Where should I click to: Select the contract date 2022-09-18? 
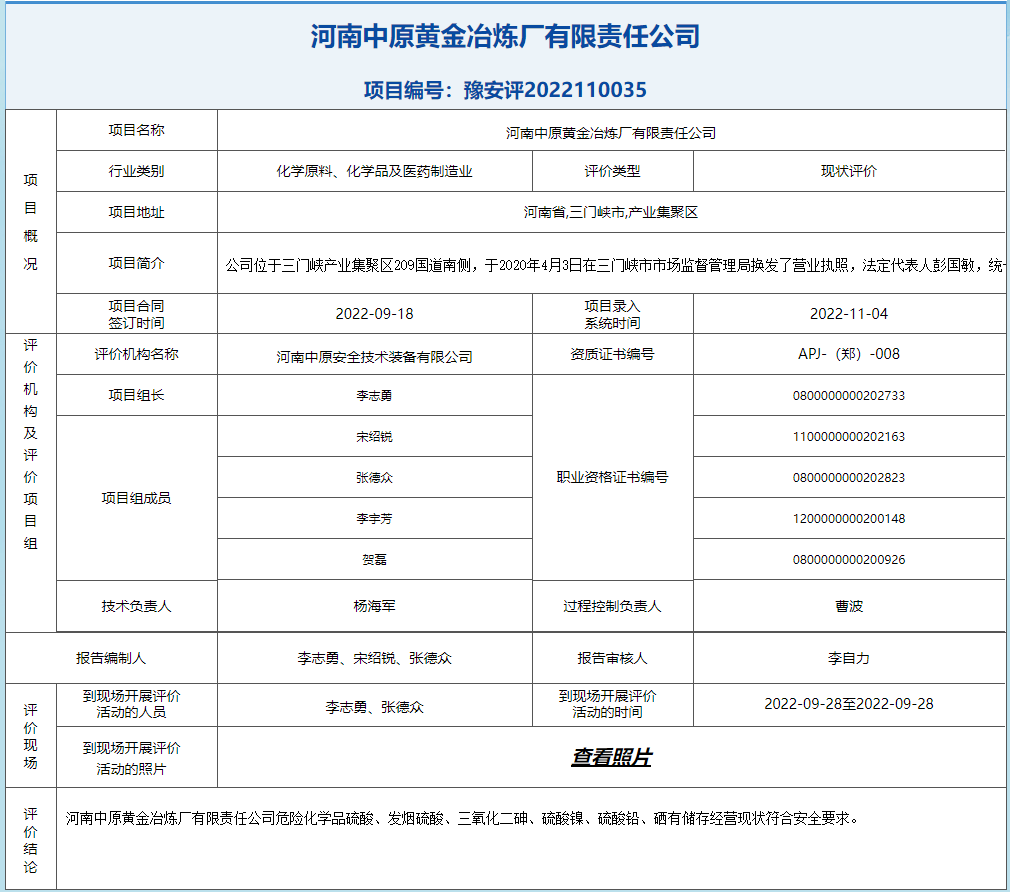pyautogui.click(x=375, y=314)
